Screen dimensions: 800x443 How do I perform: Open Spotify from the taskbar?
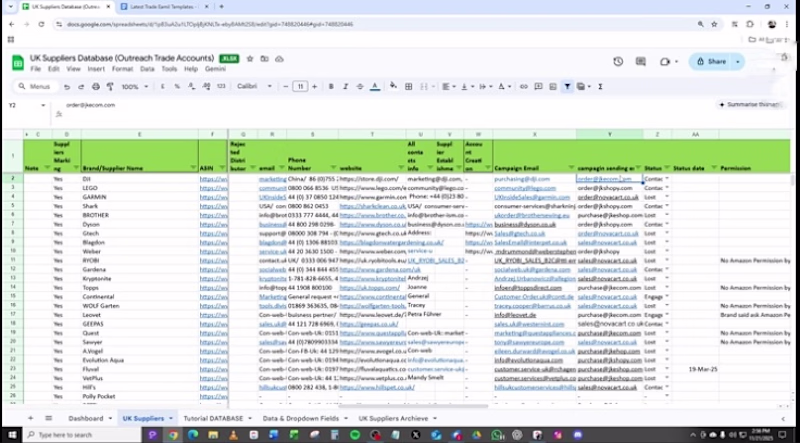point(355,435)
